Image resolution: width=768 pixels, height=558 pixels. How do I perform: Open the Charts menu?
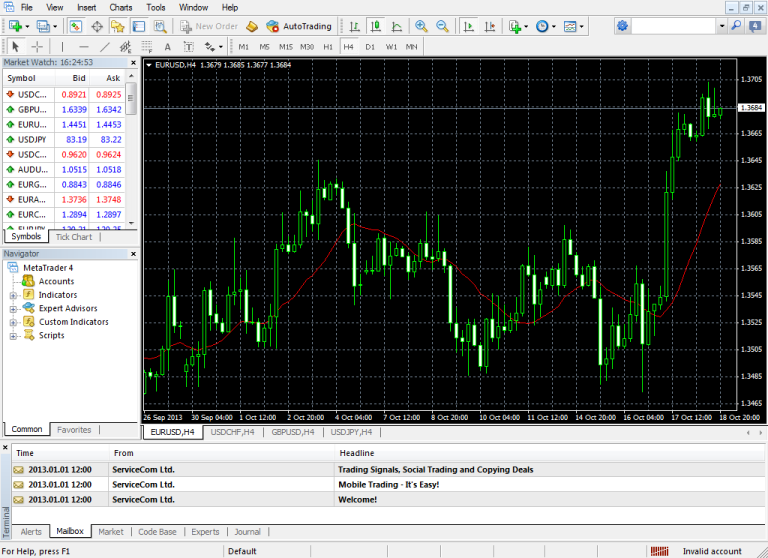(120, 7)
